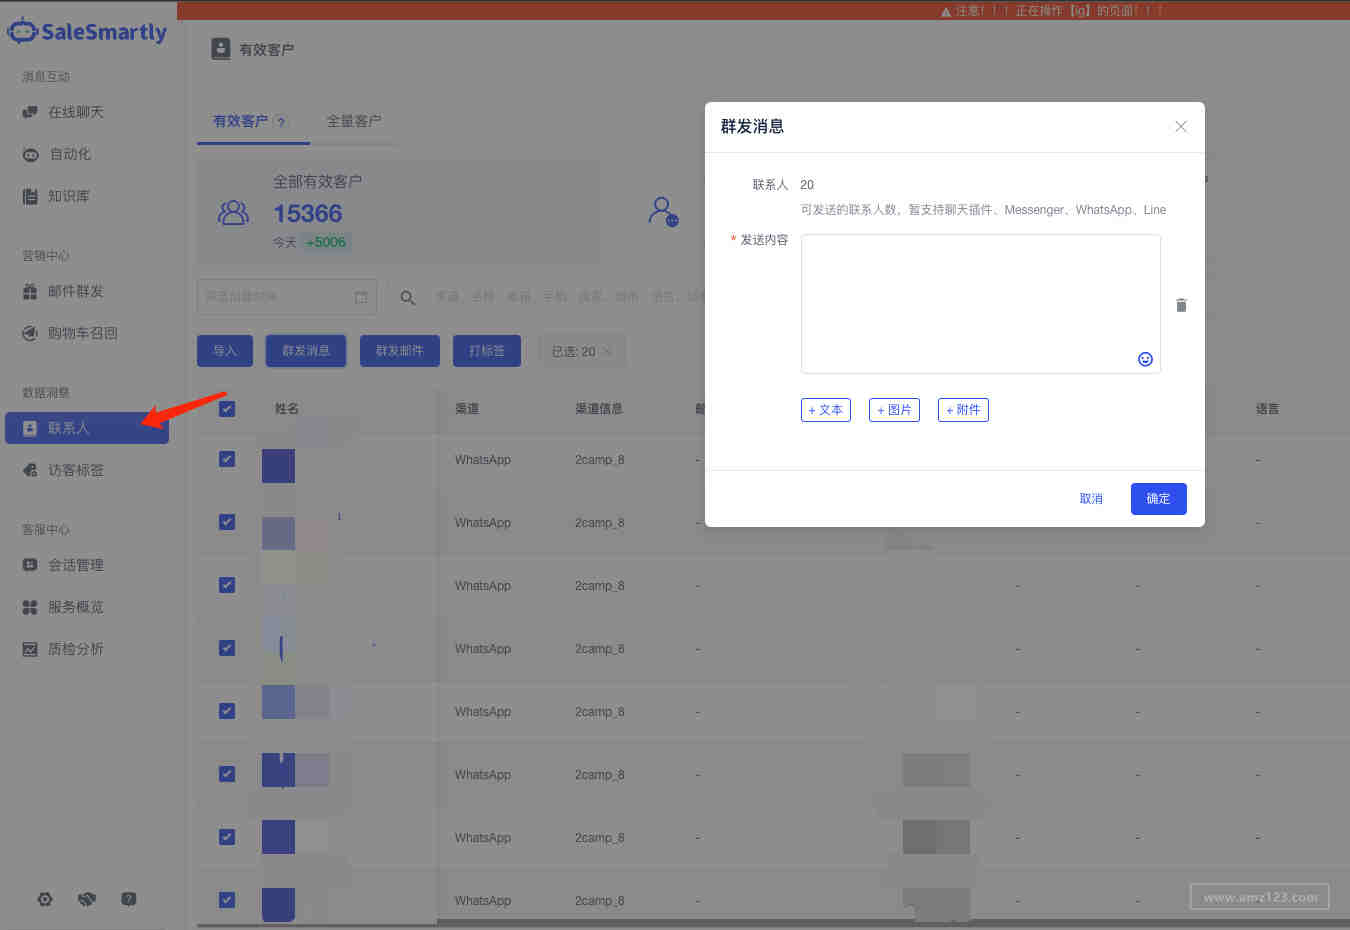Click the 渠道信息 column header
The width and height of the screenshot is (1350, 930).
pos(599,409)
